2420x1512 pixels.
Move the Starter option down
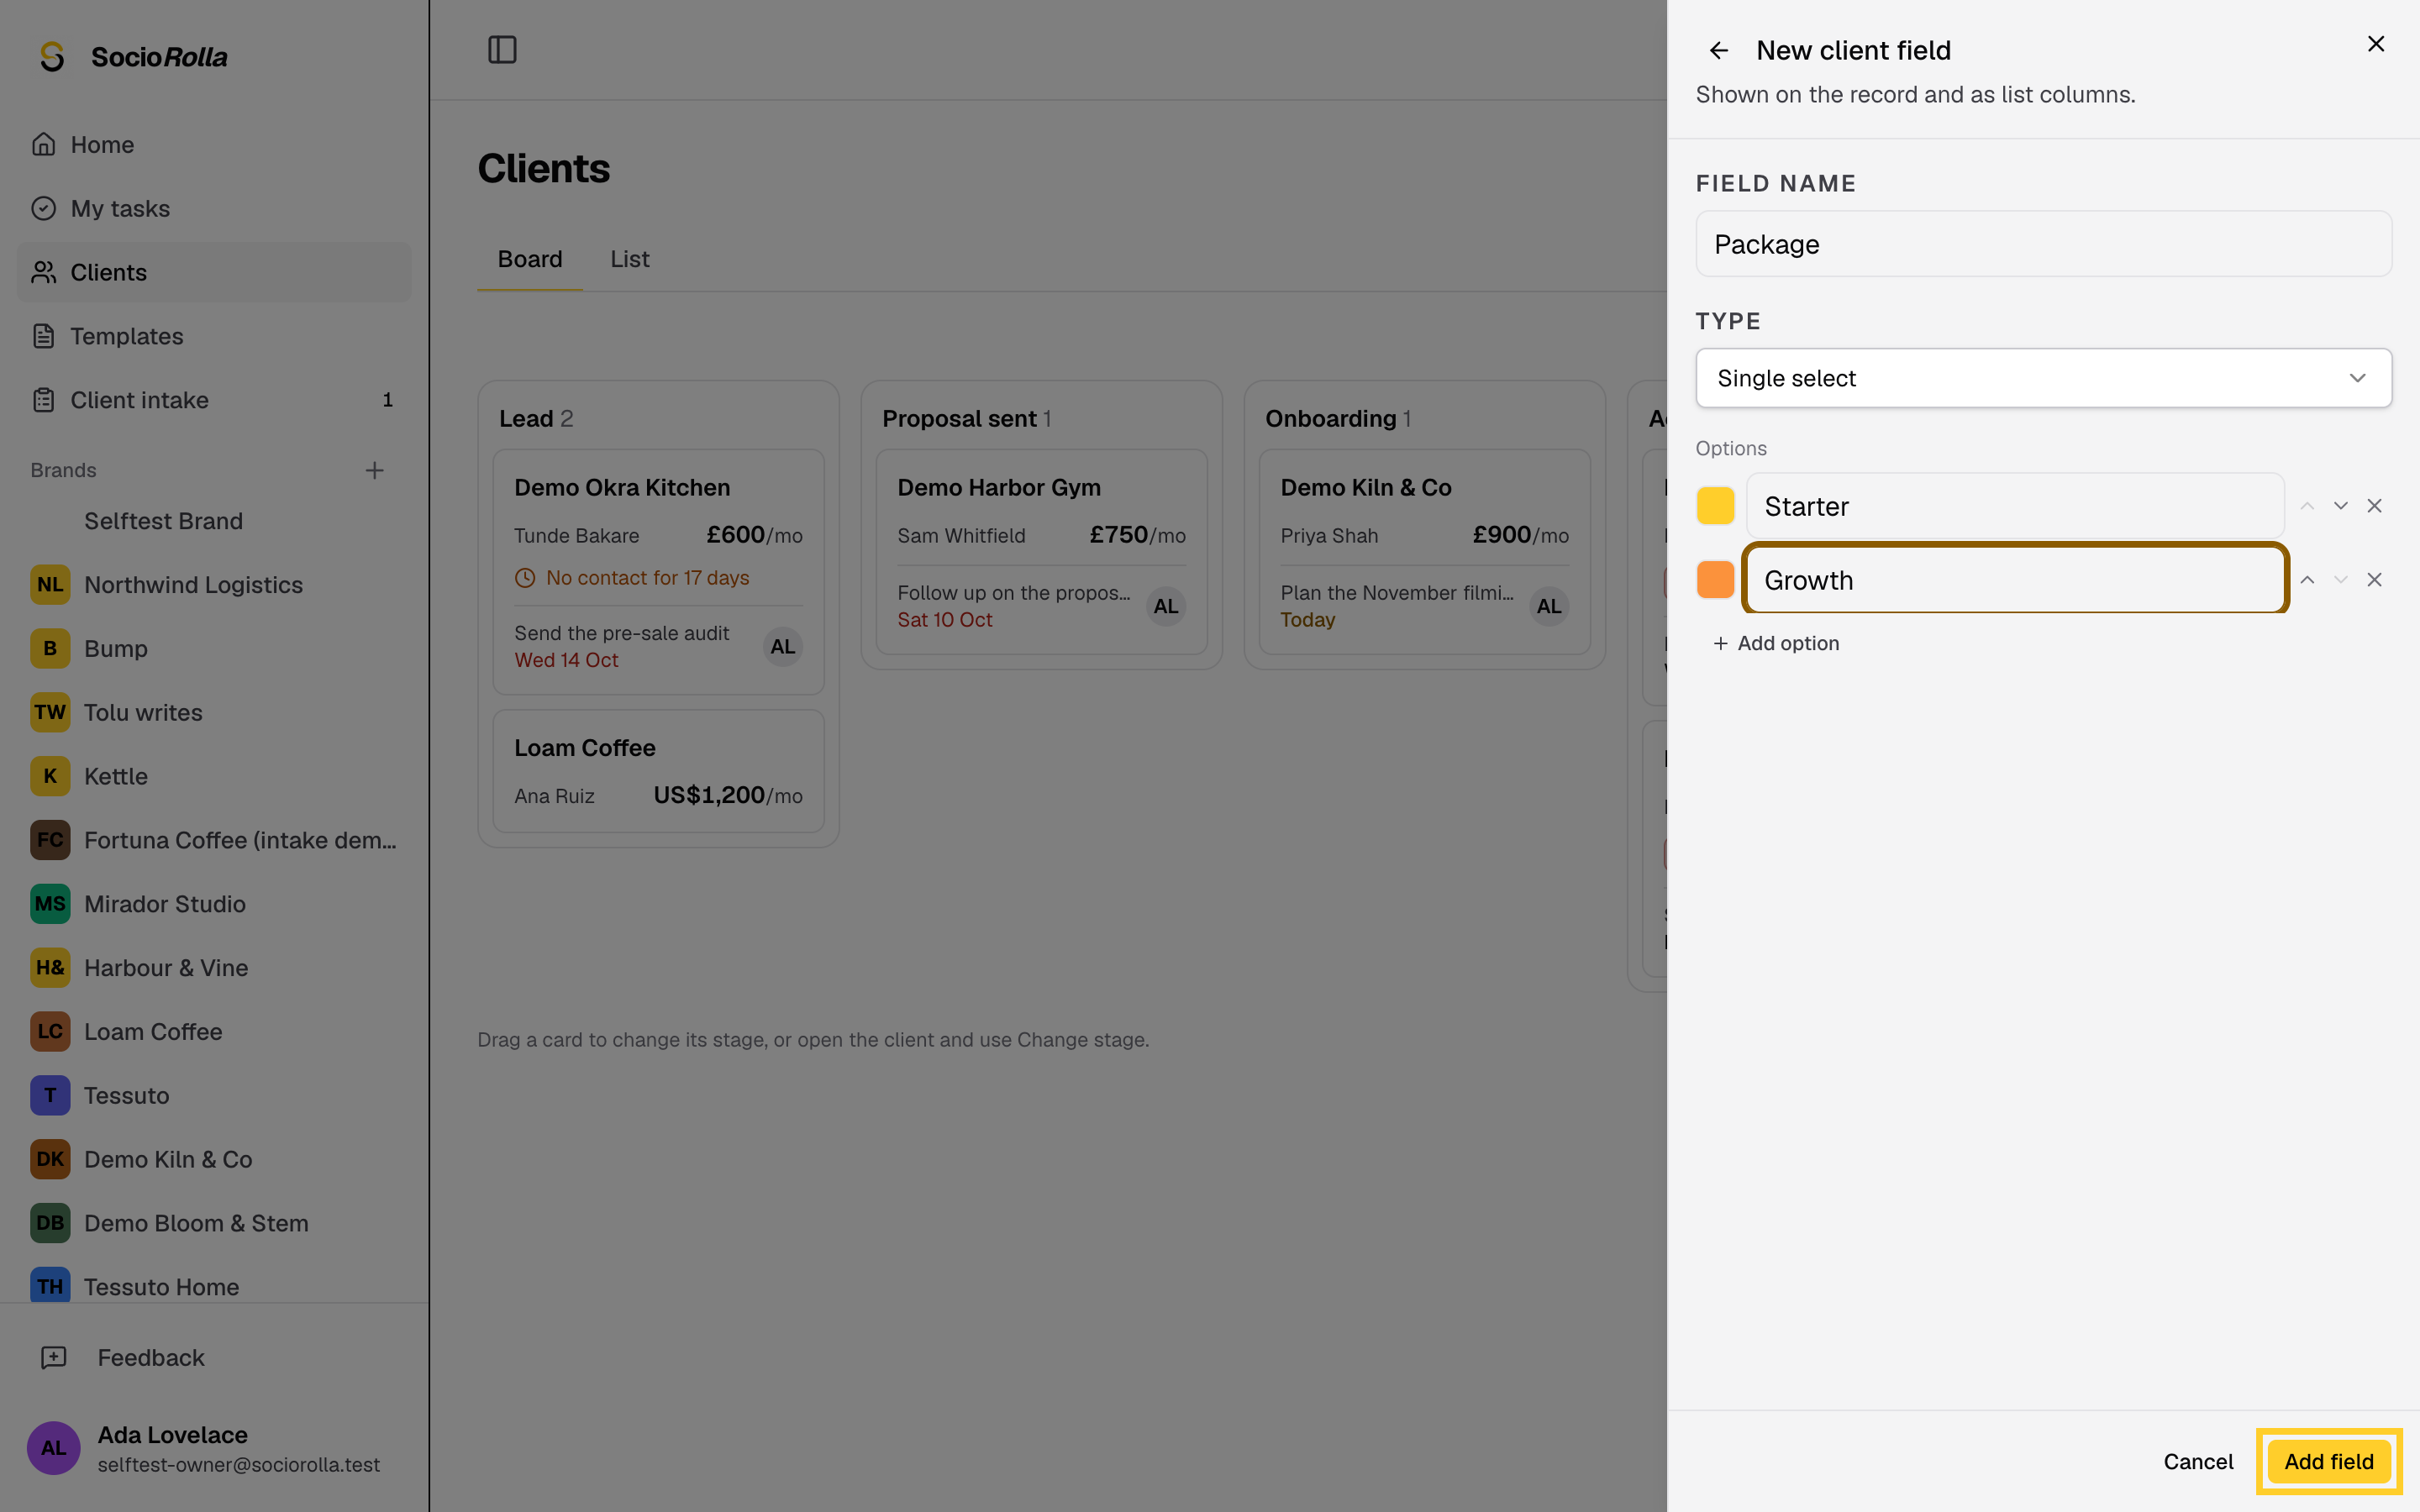tap(2340, 506)
